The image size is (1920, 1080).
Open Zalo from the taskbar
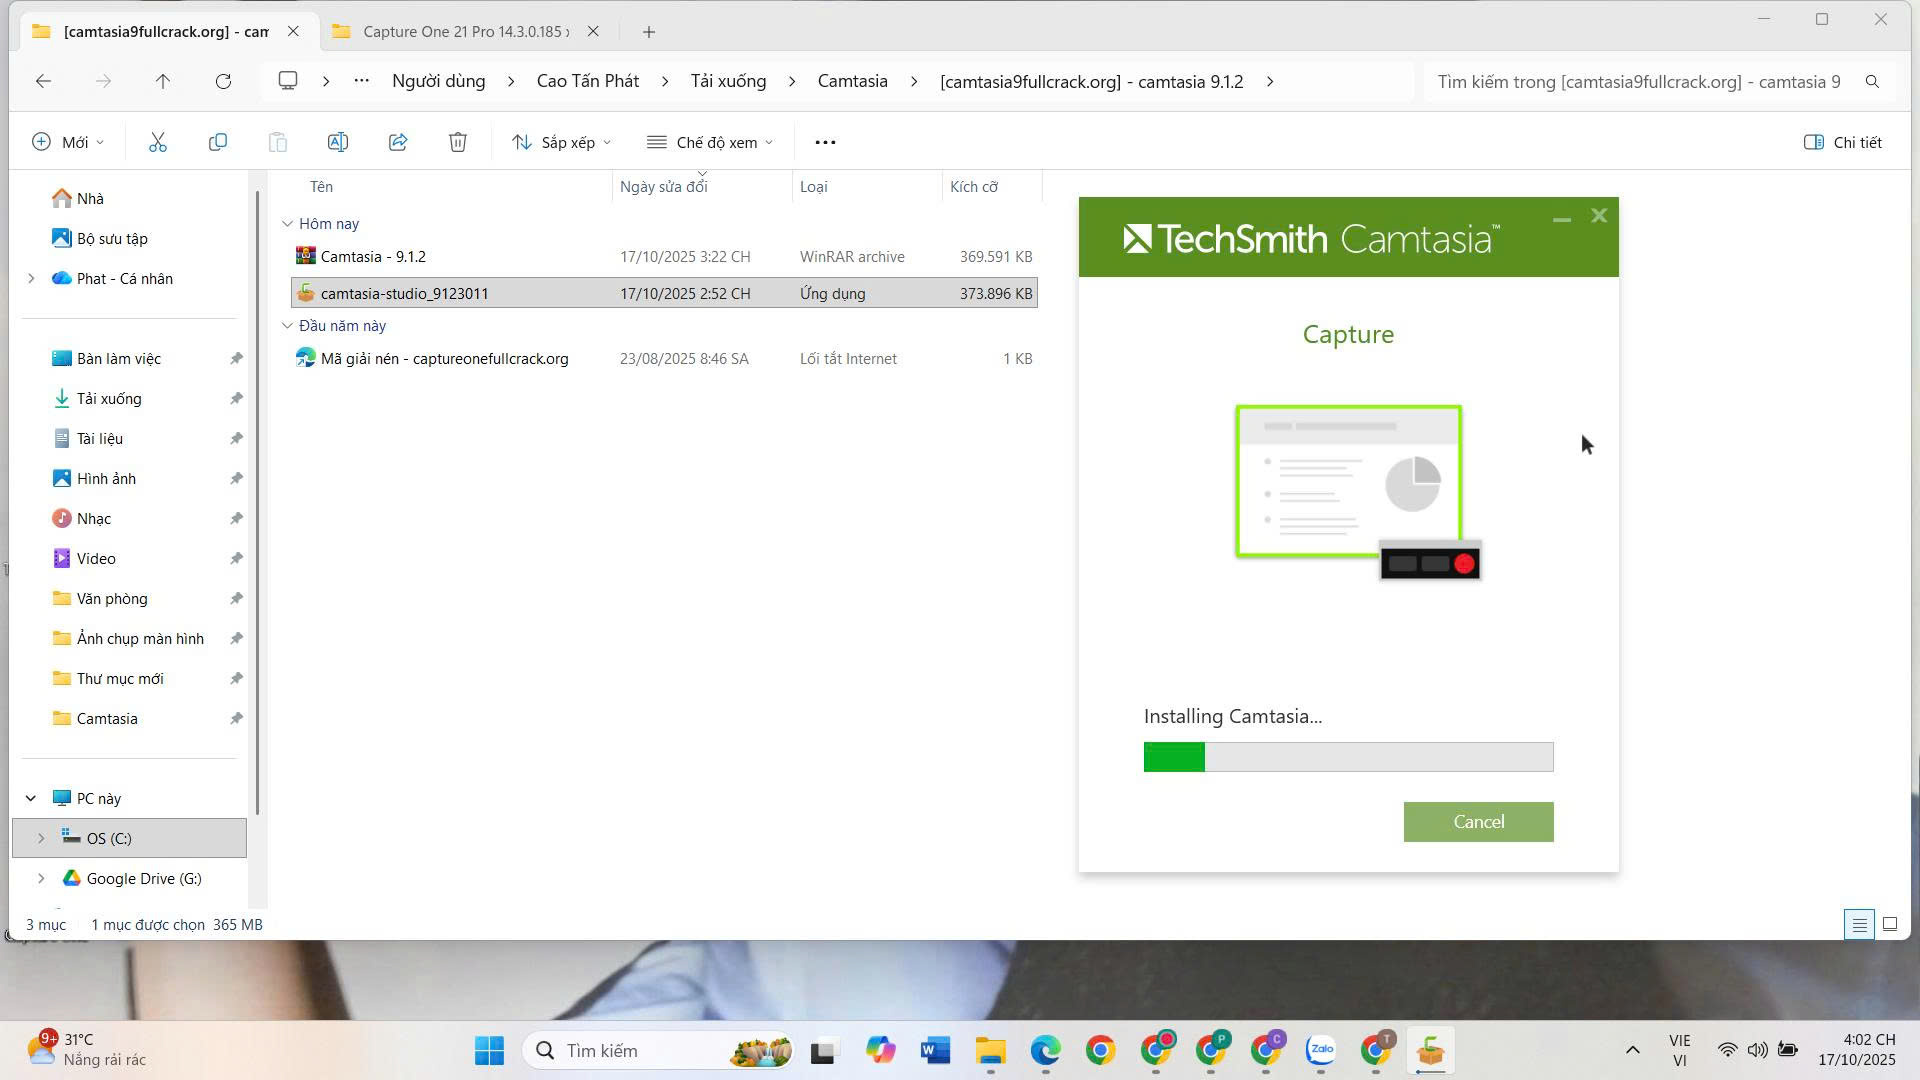click(x=1321, y=1051)
